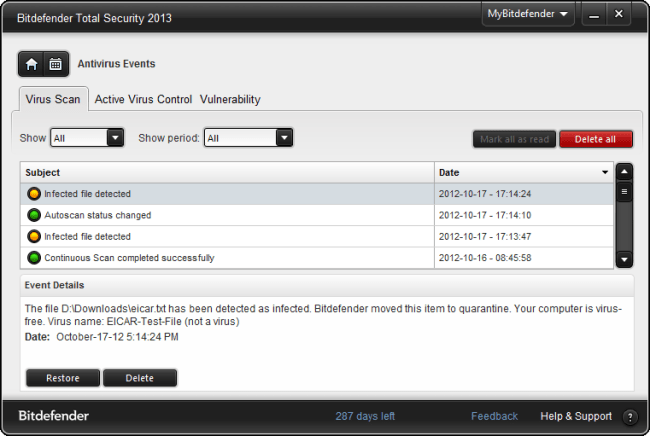Click green icon beside Continuous Scan completed
The width and height of the screenshot is (650, 436).
click(34, 258)
